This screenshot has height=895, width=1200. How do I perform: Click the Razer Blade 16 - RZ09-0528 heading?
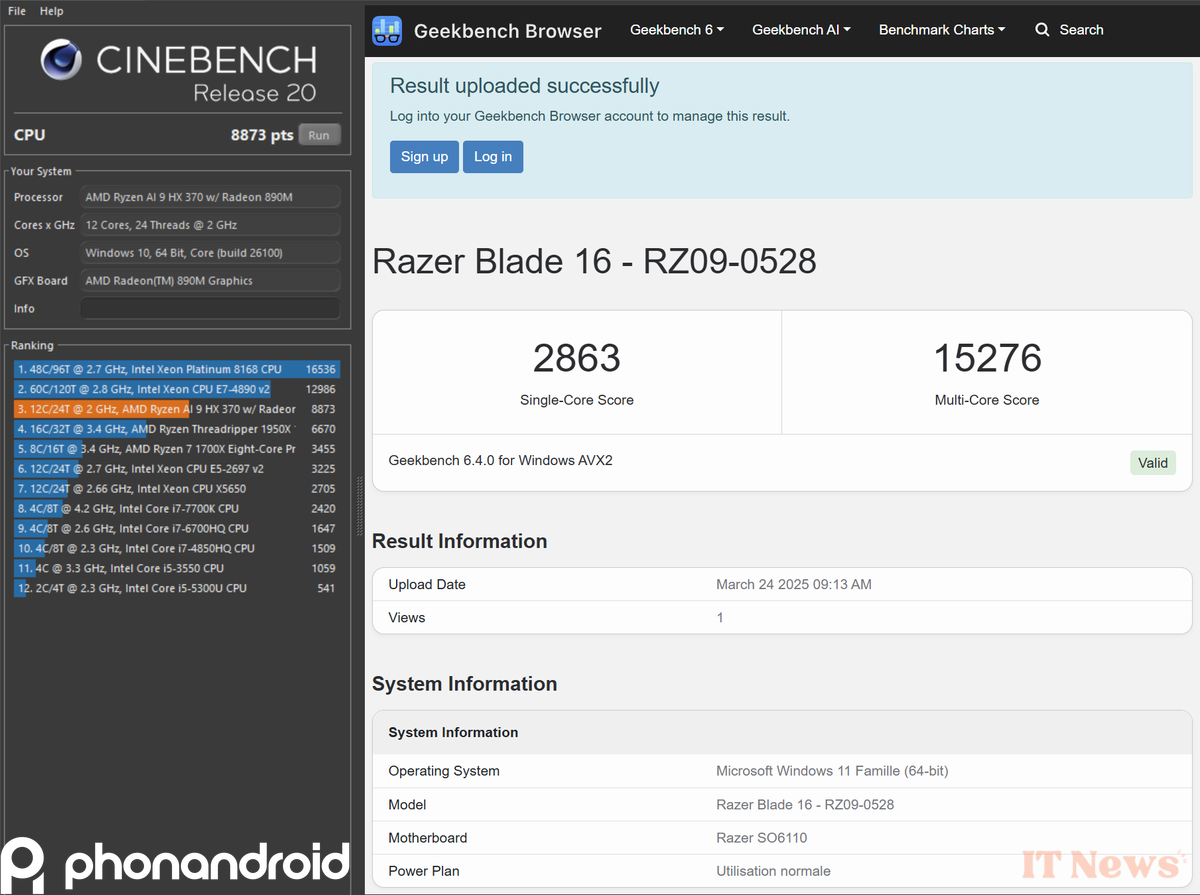(x=594, y=262)
